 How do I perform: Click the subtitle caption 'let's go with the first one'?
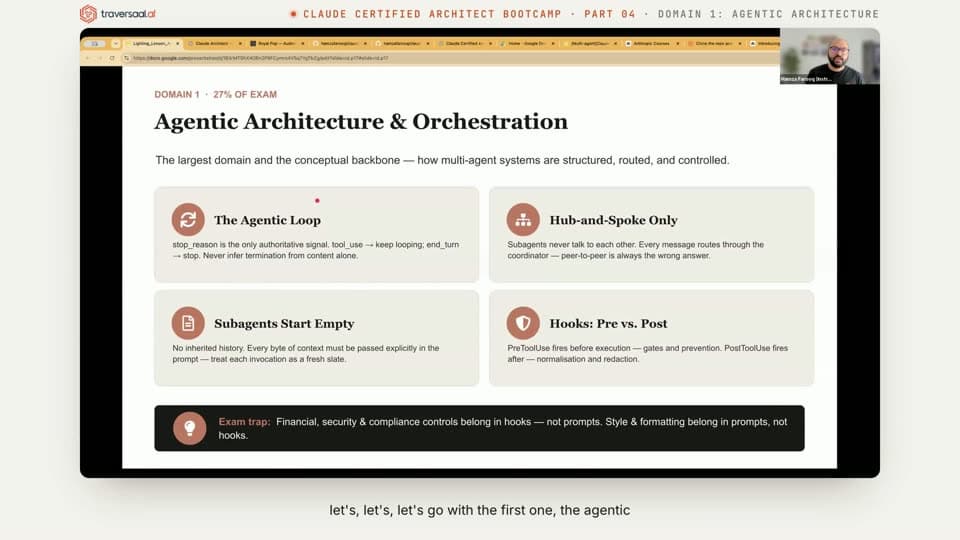click(x=479, y=510)
